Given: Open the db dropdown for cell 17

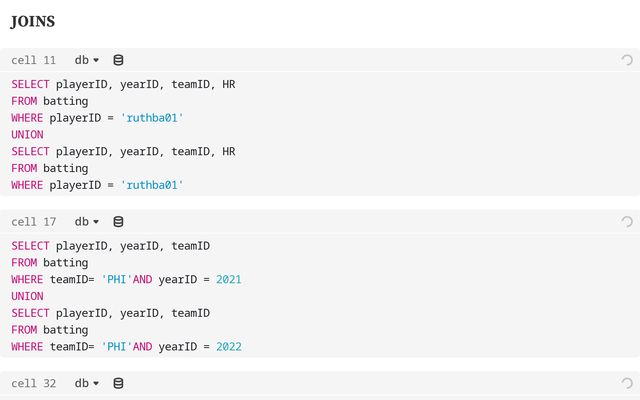Looking at the screenshot, I should 87,222.
